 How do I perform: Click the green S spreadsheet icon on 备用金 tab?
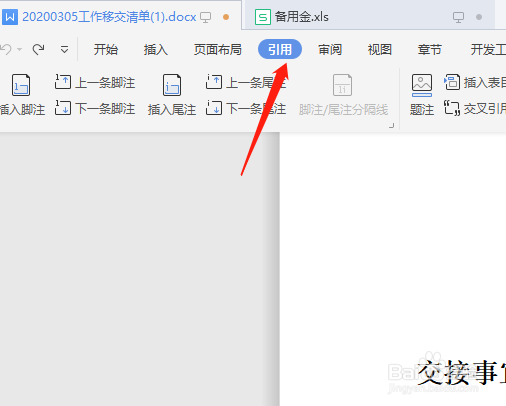263,17
